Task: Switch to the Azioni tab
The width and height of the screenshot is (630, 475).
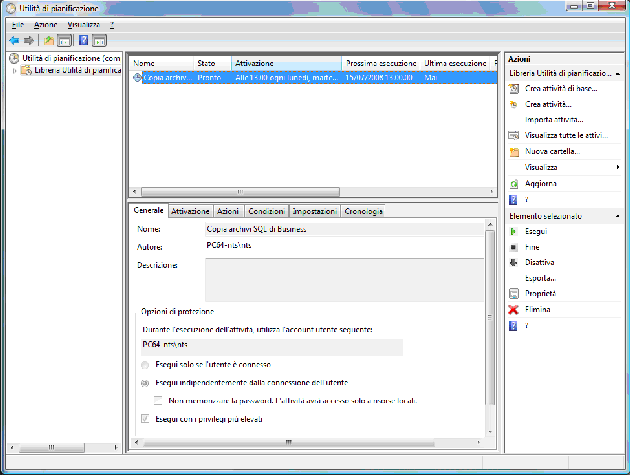Action: [228, 211]
